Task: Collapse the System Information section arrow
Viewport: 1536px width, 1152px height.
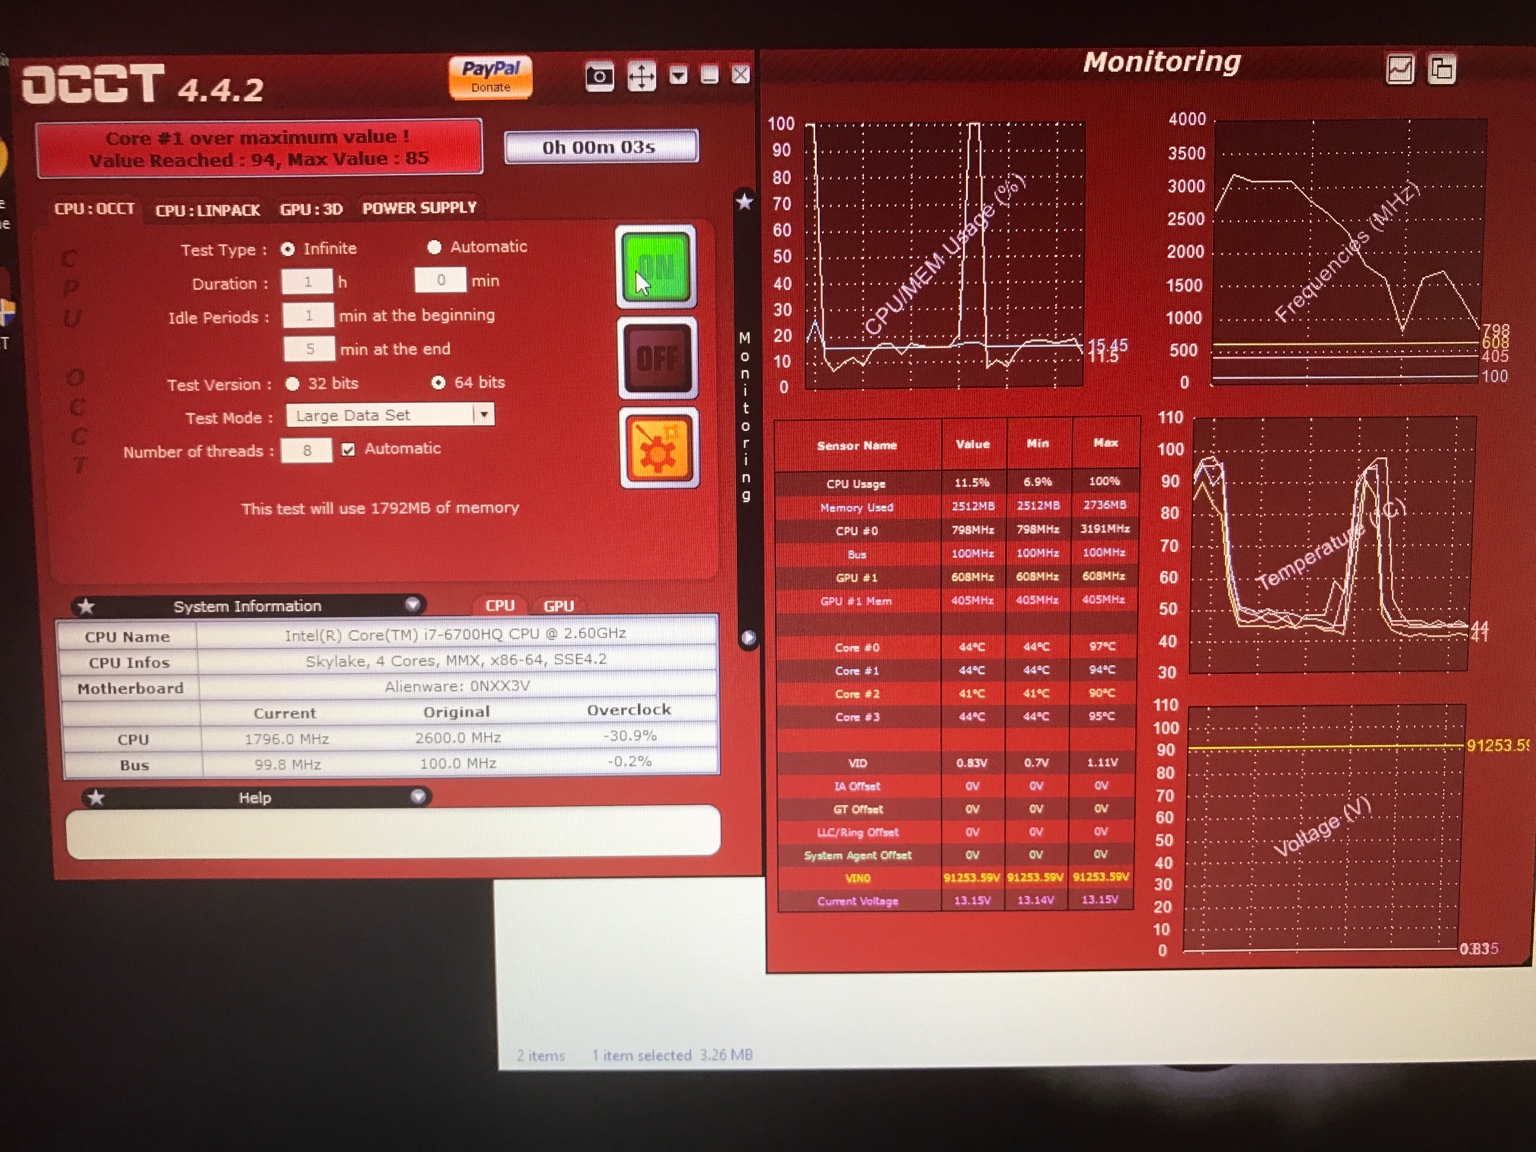Action: [x=412, y=605]
